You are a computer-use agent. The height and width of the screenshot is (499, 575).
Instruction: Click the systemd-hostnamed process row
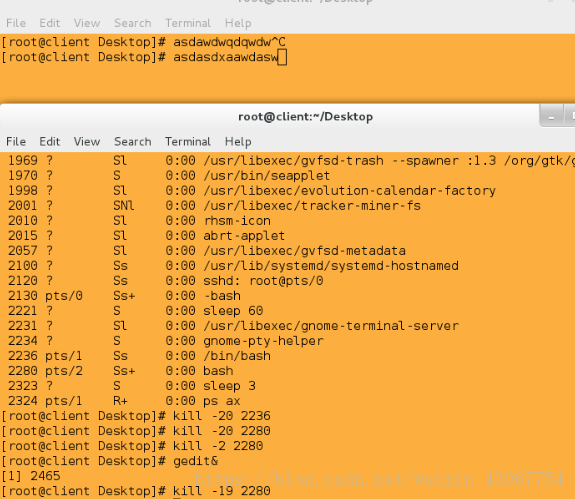coord(233,266)
